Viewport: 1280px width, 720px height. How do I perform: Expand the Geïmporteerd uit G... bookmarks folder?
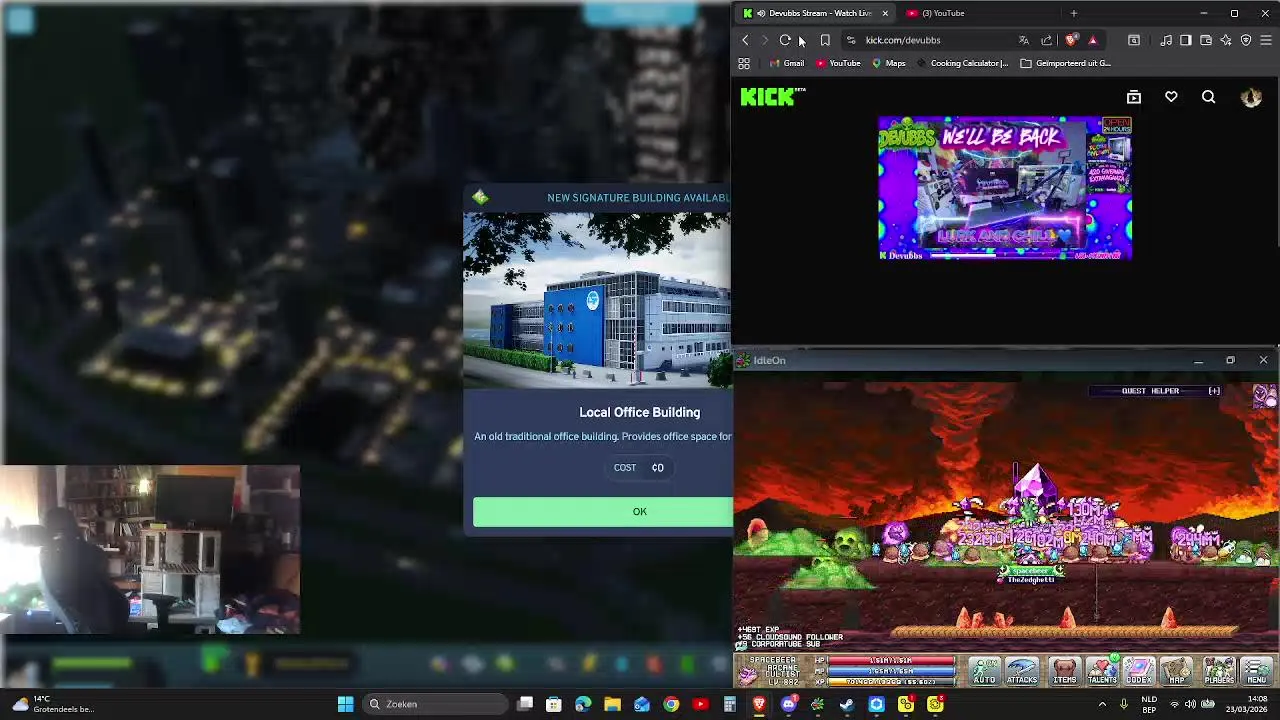click(1065, 63)
